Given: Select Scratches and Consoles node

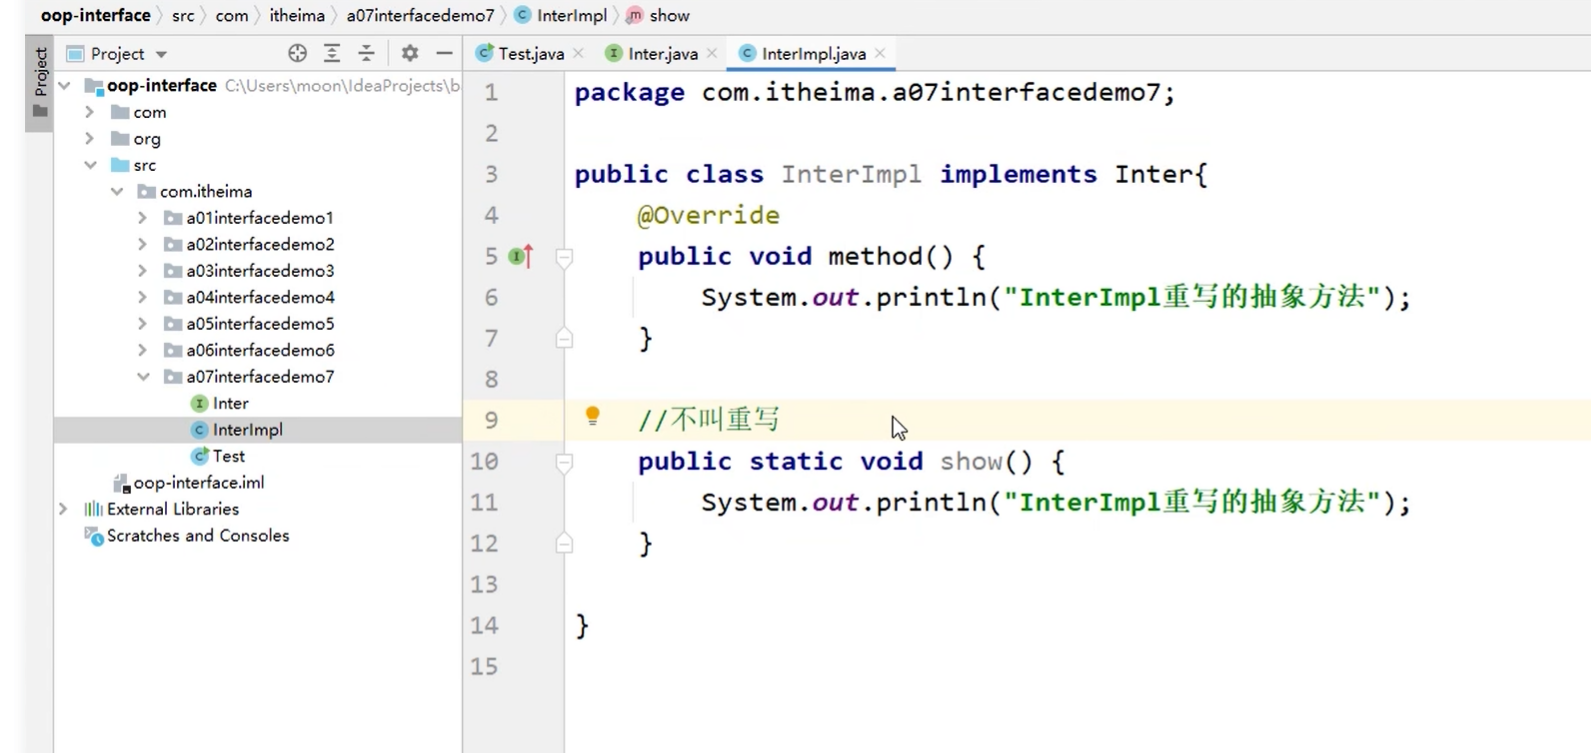Looking at the screenshot, I should point(197,536).
